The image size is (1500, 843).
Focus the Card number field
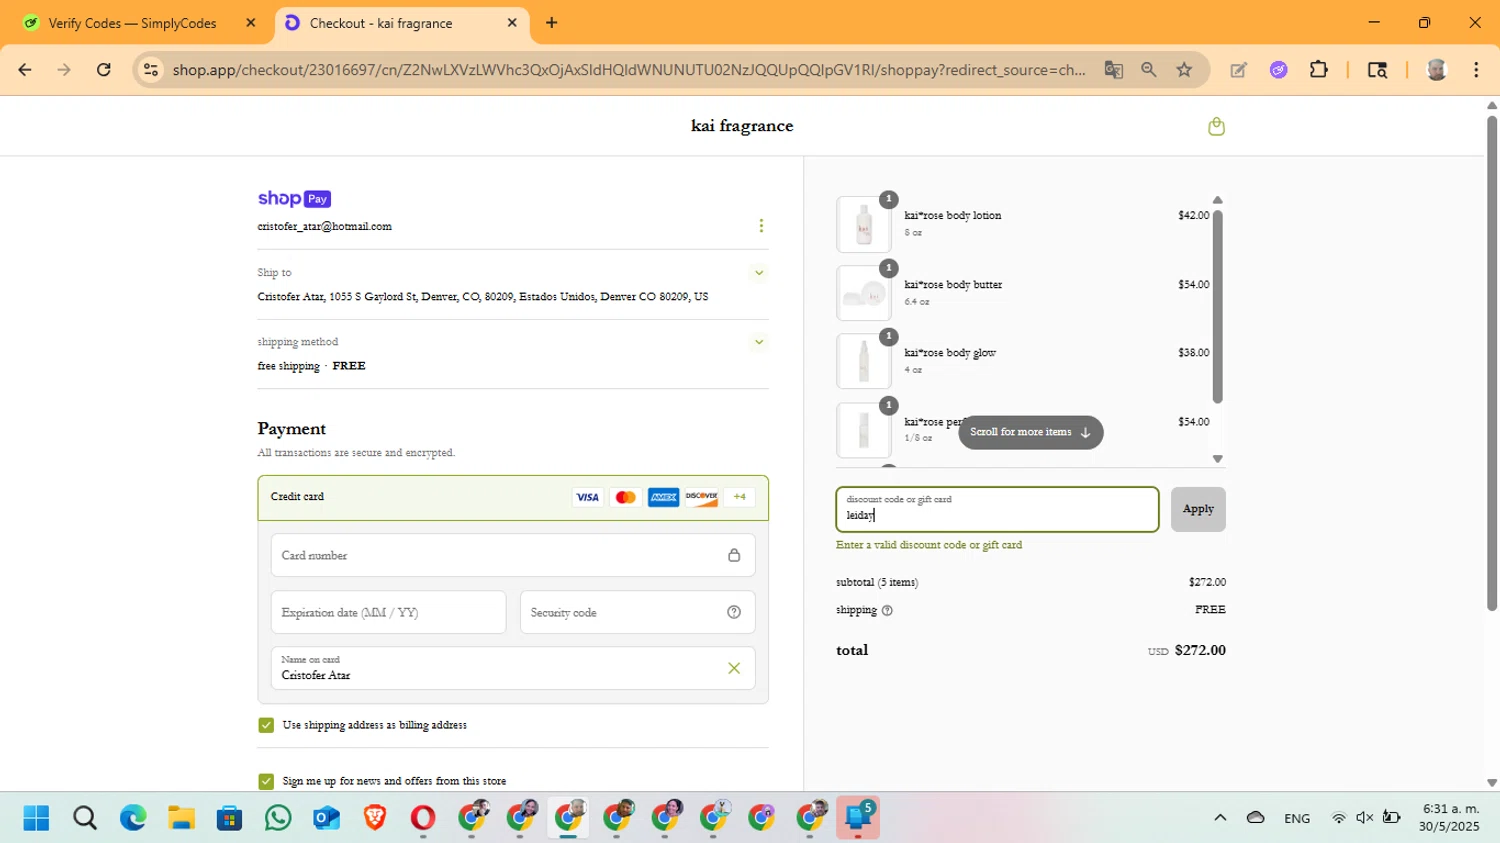point(513,555)
